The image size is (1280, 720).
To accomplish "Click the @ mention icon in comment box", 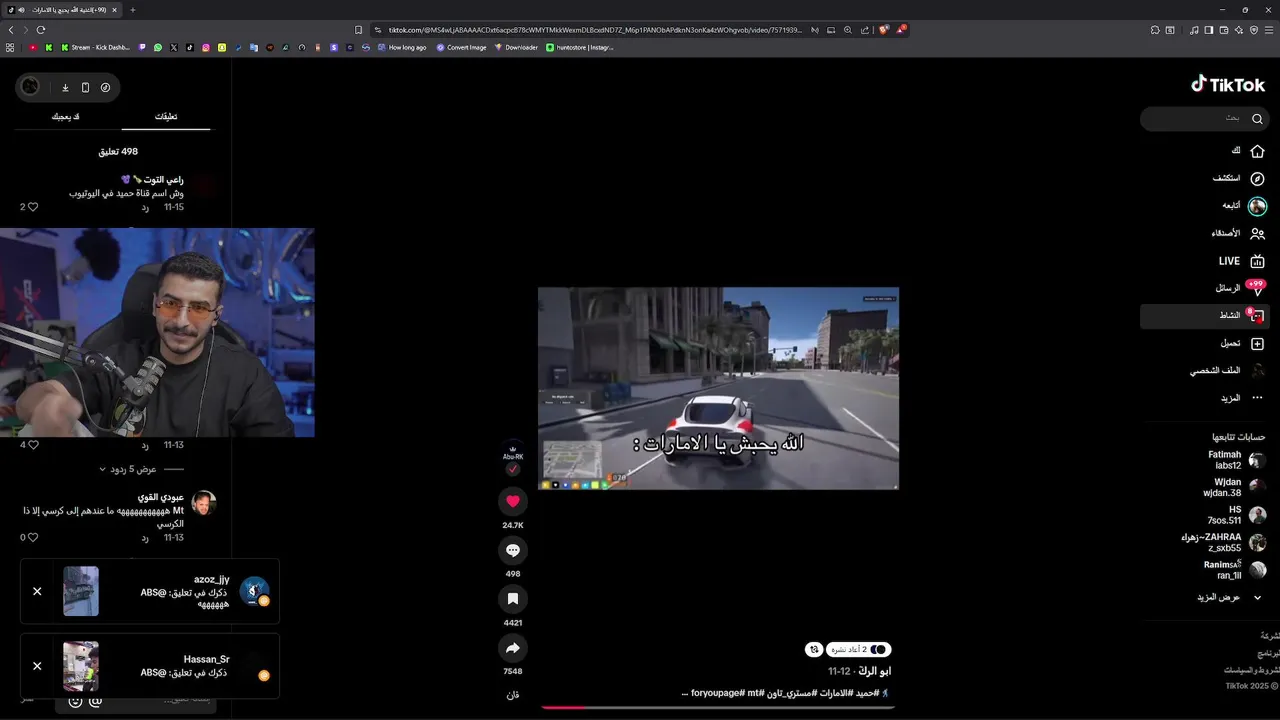I will pos(97,702).
